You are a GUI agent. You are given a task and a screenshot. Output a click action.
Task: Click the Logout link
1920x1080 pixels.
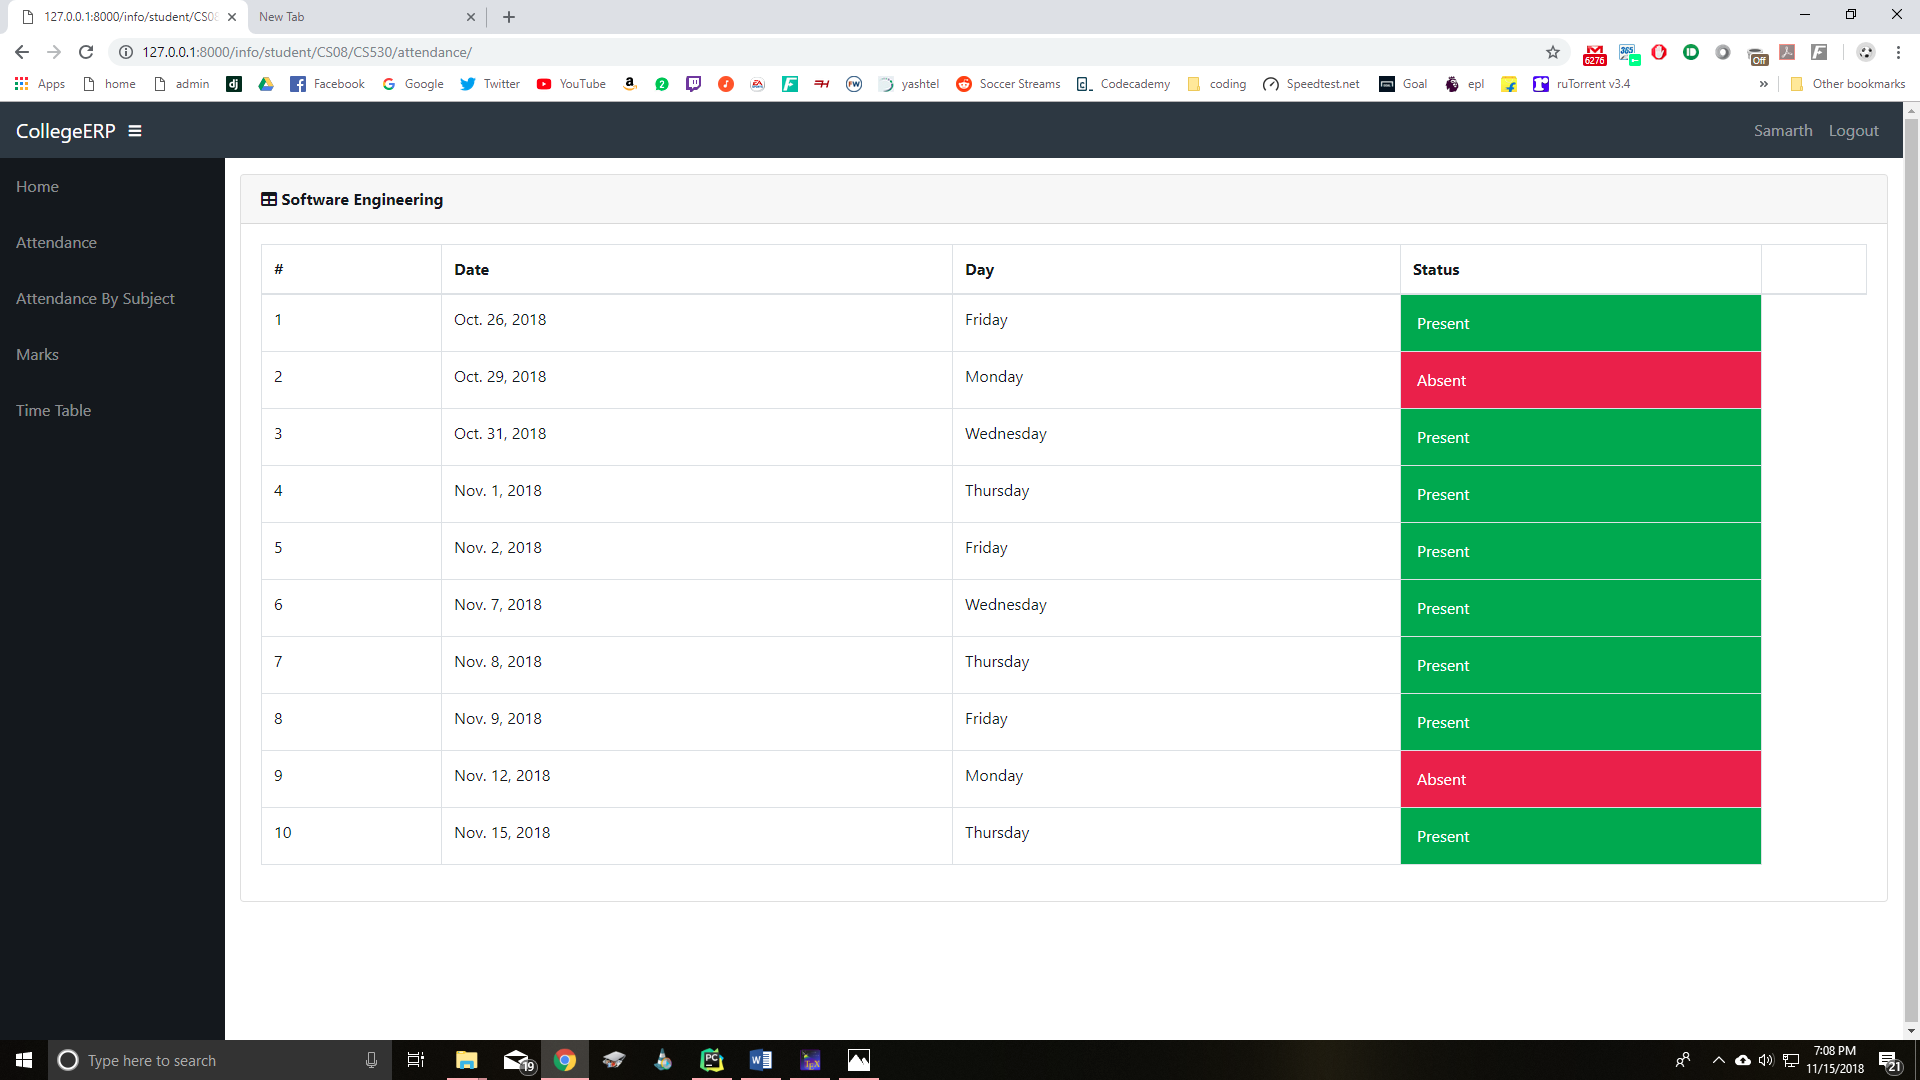pos(1853,131)
